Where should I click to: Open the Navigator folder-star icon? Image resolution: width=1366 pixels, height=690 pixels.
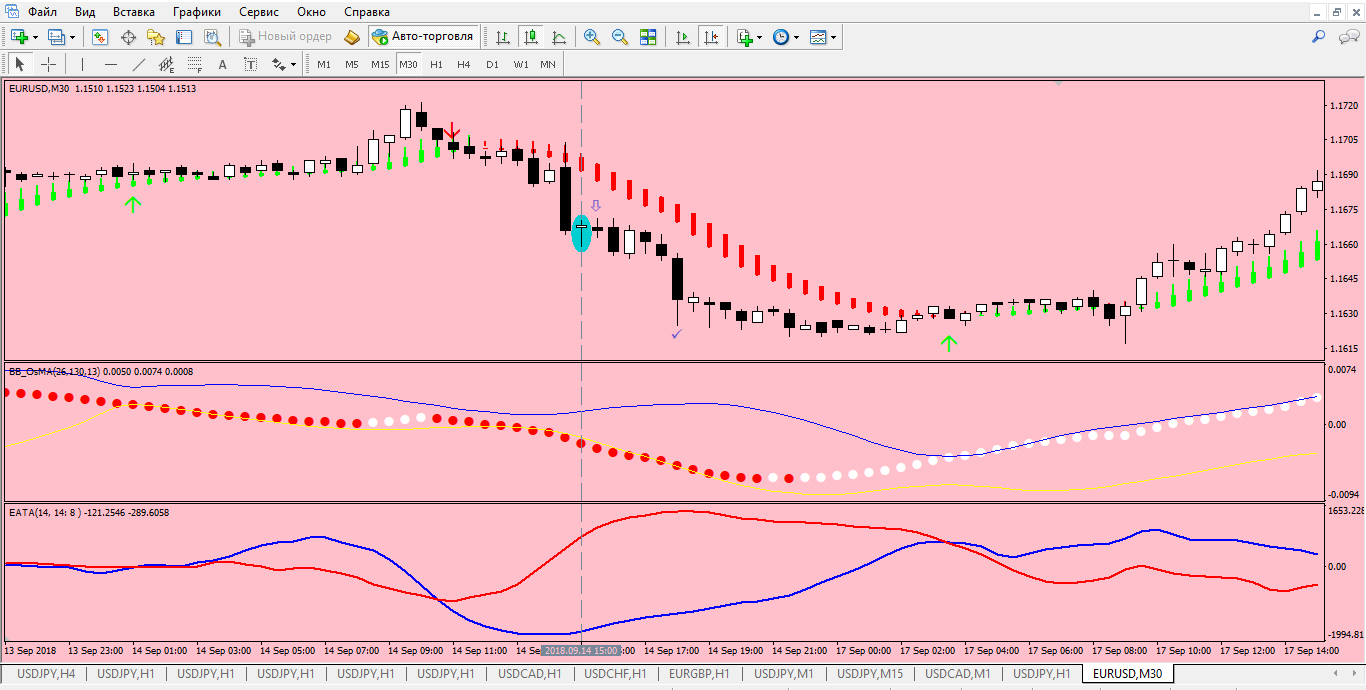pyautogui.click(x=156, y=37)
